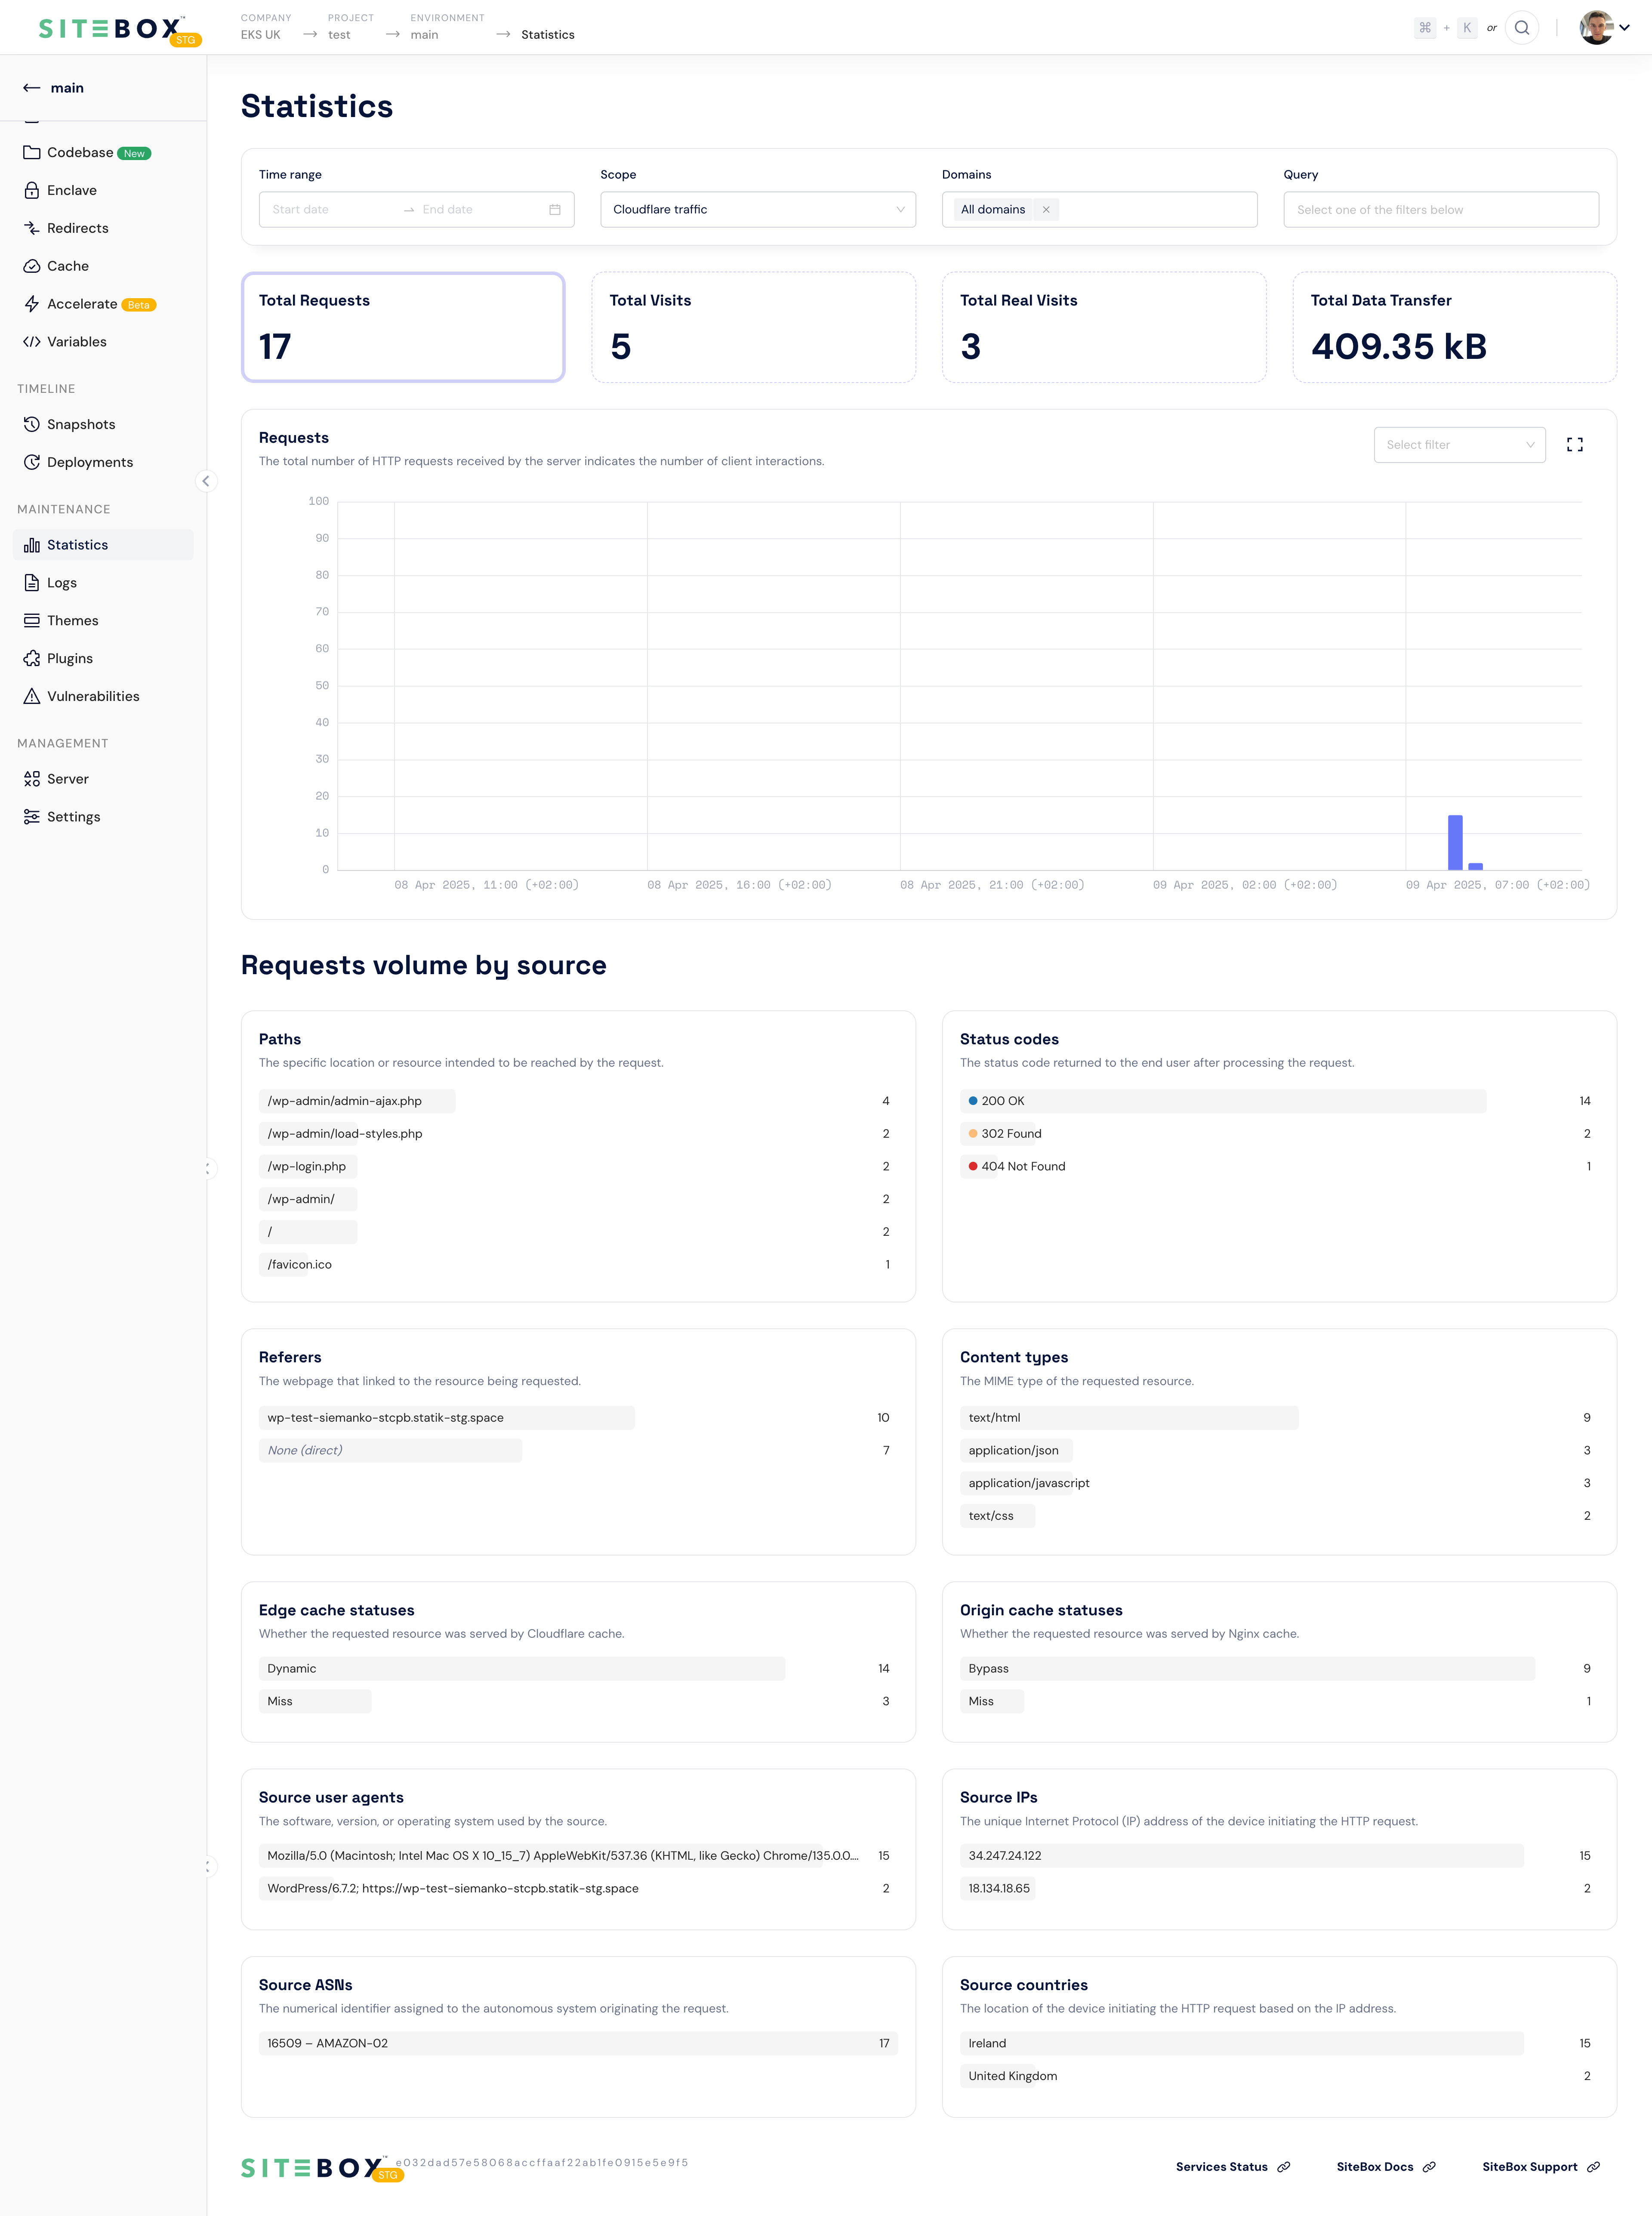Open search with the magnifier icon

1522,28
